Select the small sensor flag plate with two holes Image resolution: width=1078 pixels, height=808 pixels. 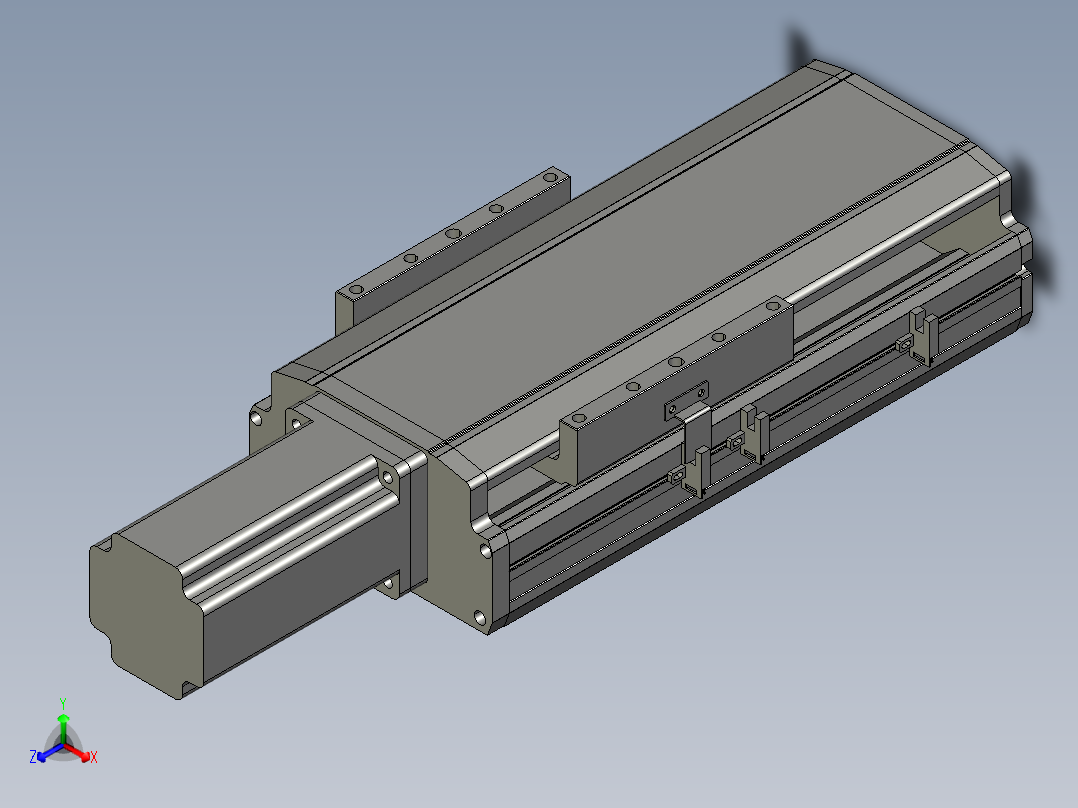pyautogui.click(x=686, y=401)
